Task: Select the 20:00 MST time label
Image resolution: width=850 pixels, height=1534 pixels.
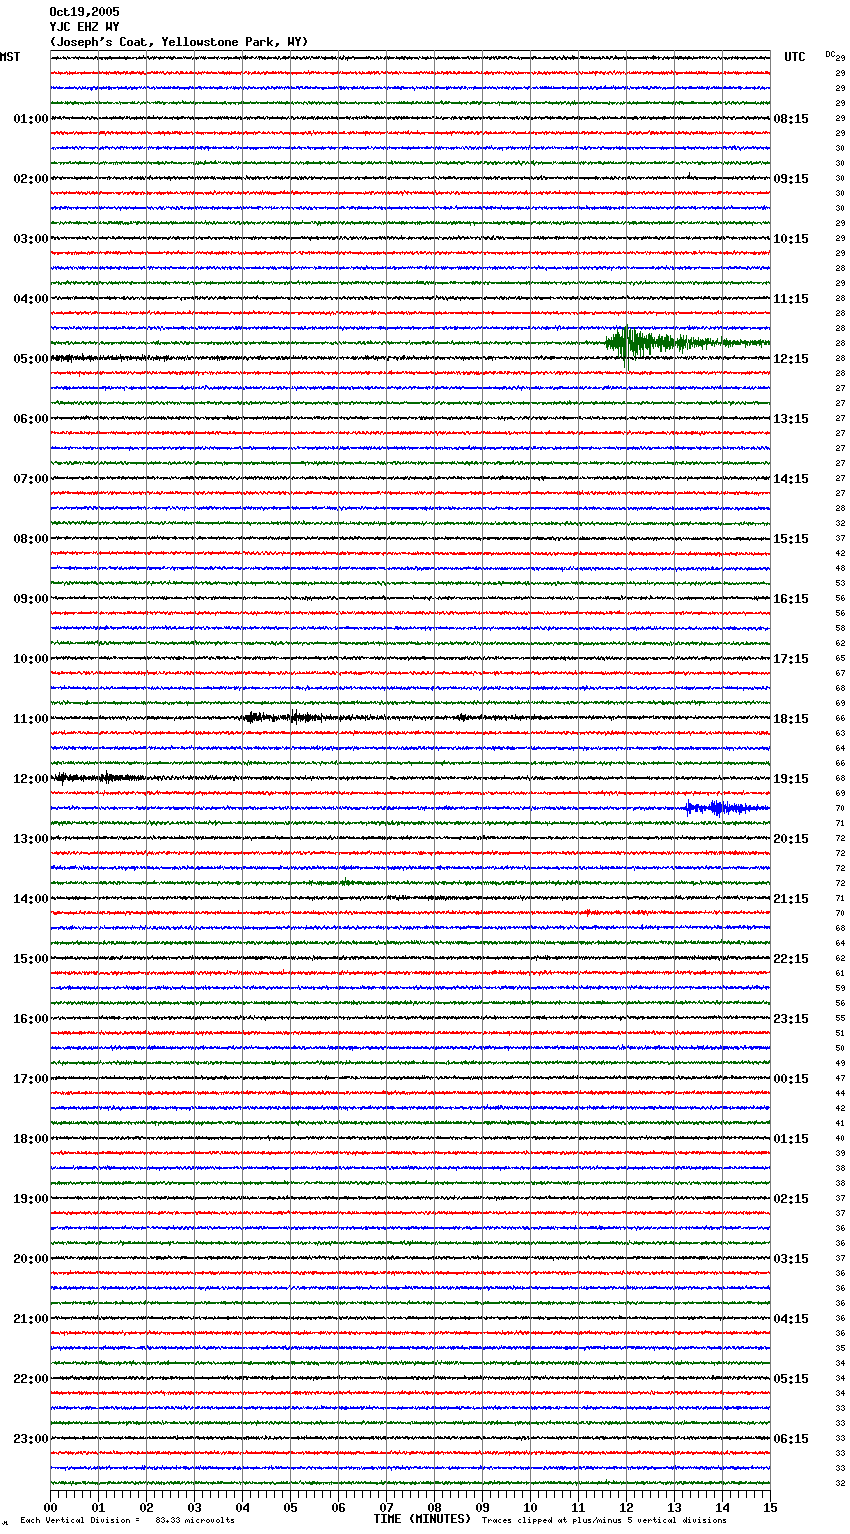Action: pyautogui.click(x=31, y=1259)
